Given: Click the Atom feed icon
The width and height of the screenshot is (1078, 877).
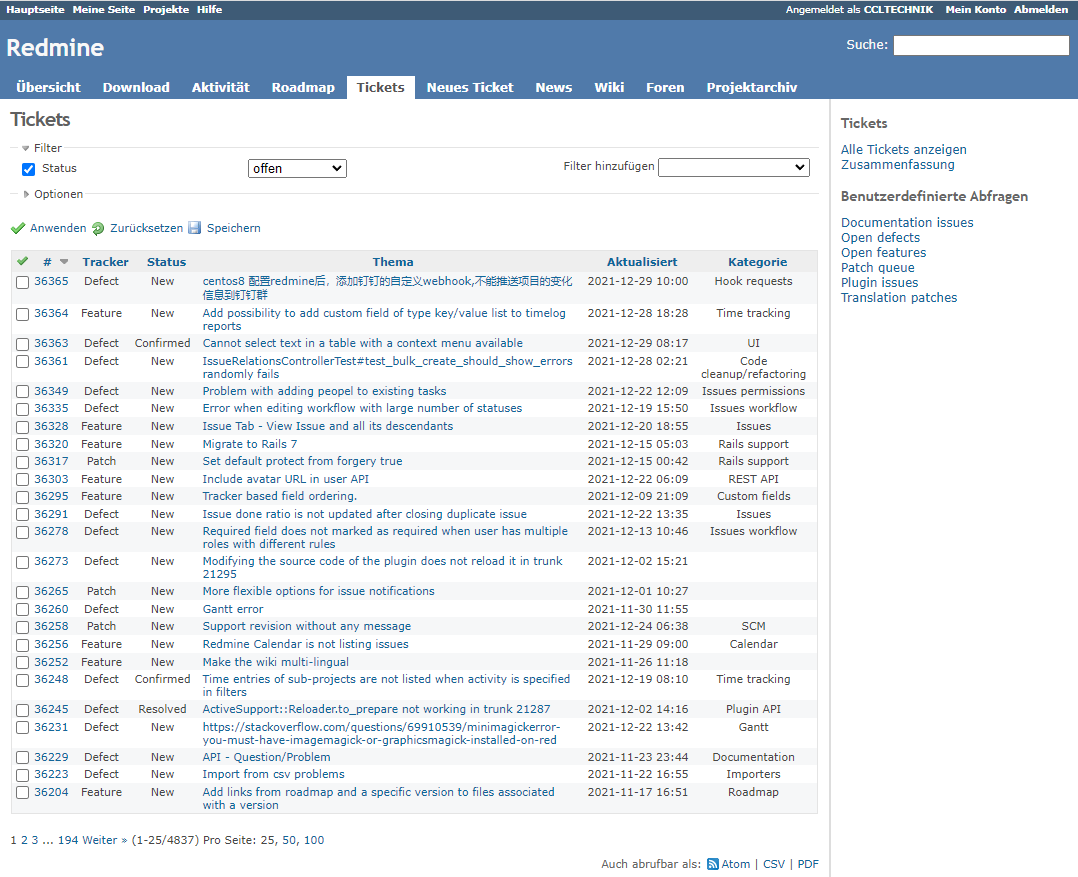Looking at the screenshot, I should pos(713,864).
